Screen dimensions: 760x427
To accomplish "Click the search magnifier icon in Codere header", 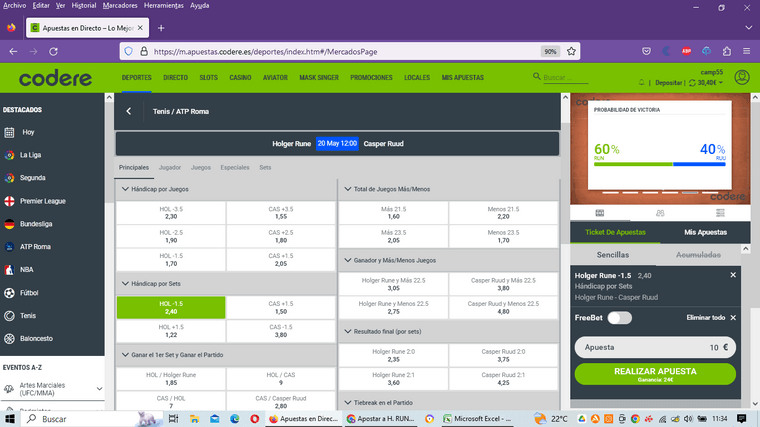I will tap(537, 77).
